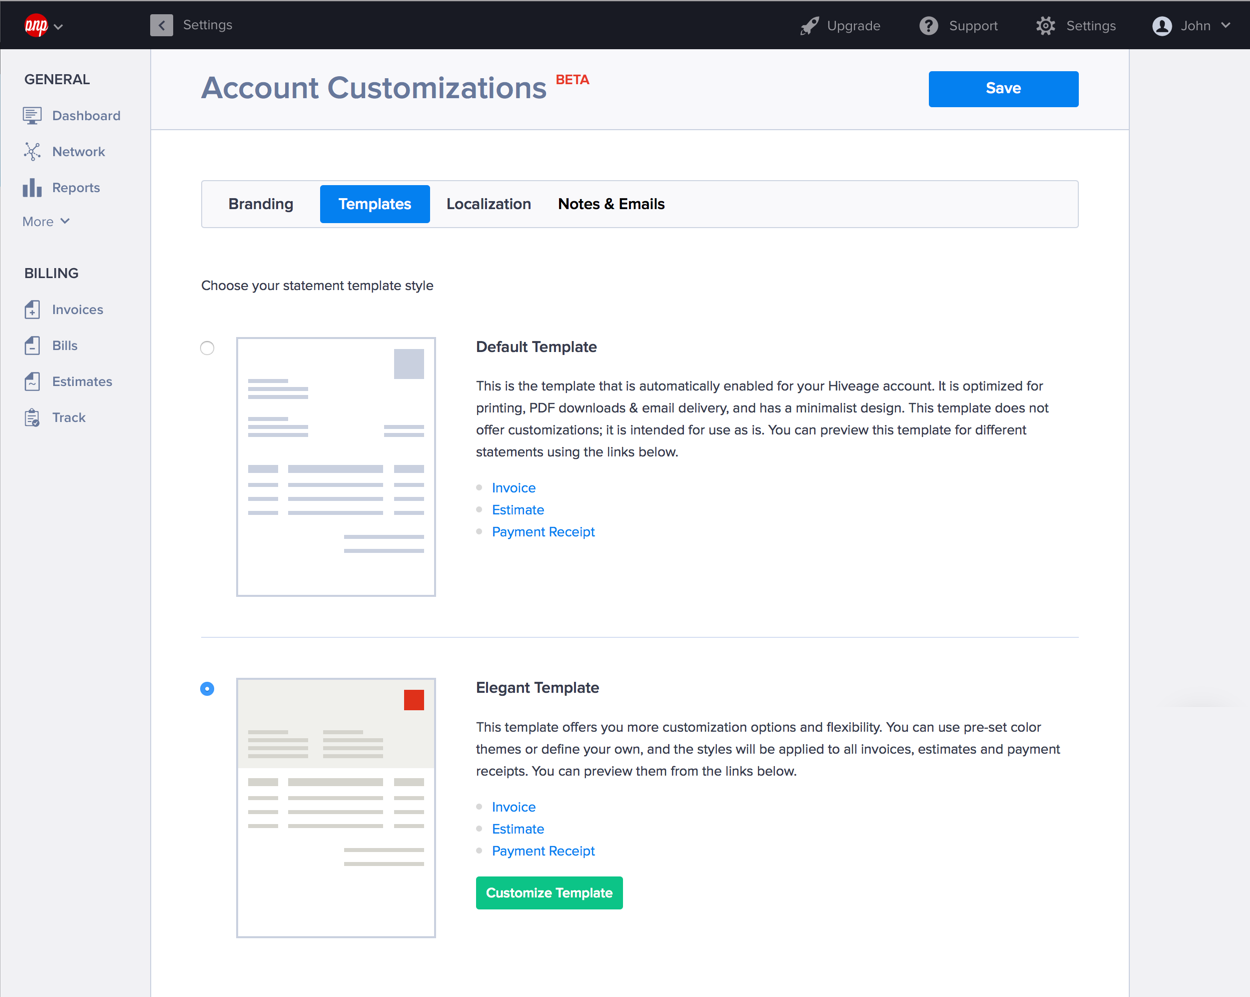Open the company logo dropdown
Image resolution: width=1250 pixels, height=997 pixels.
(x=43, y=26)
